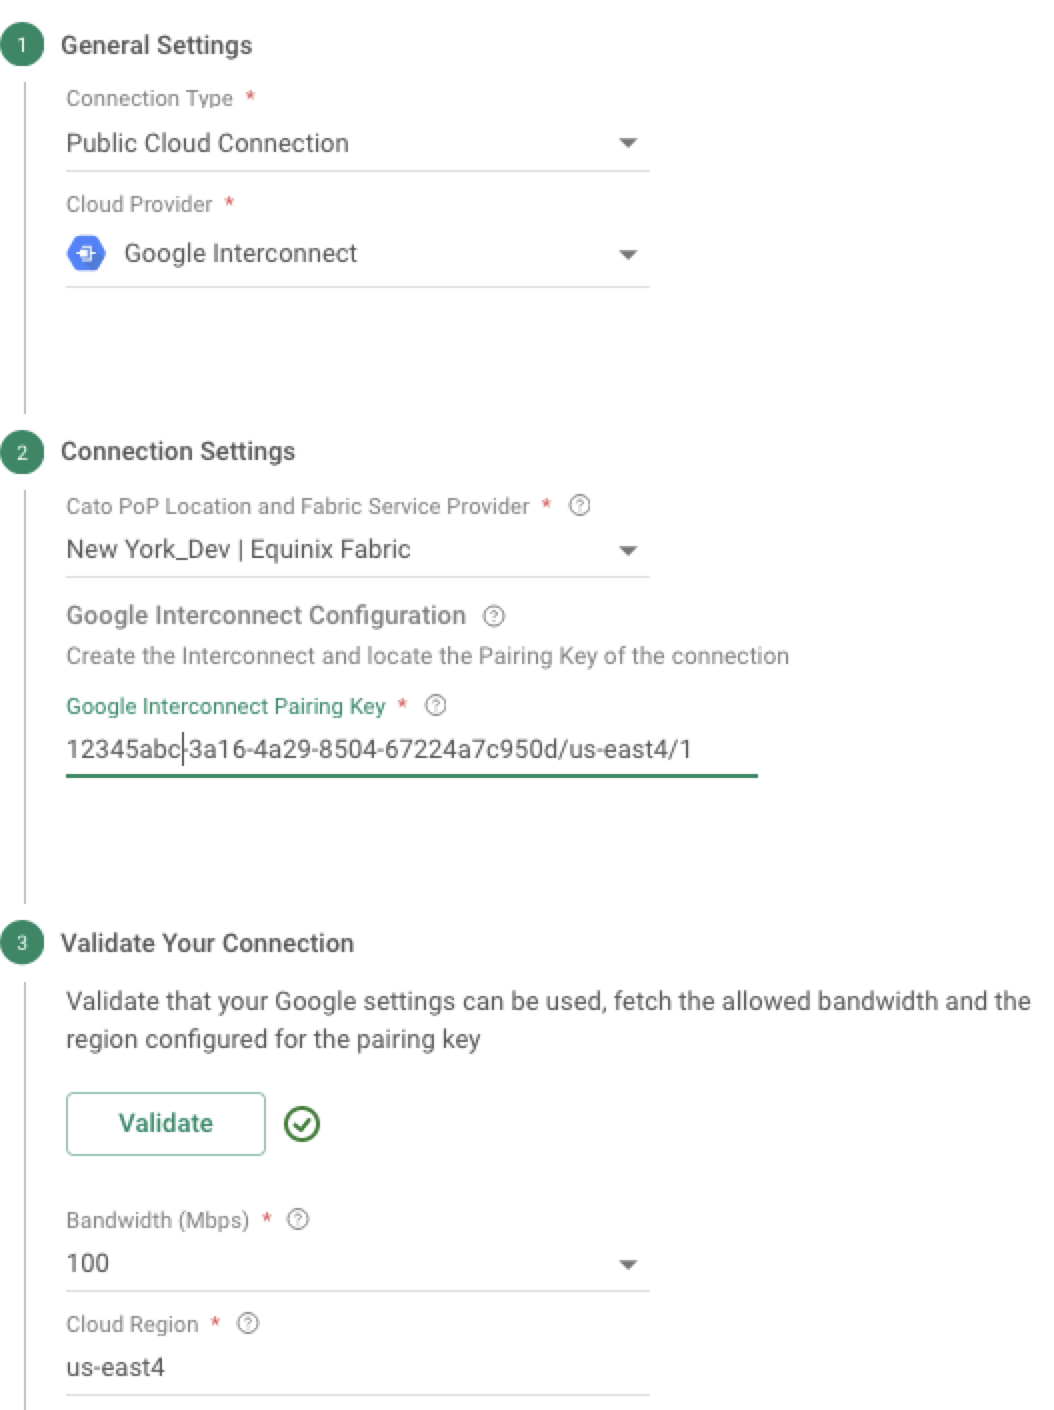Open the Bandwidth (Mbps) dropdown

628,1263
